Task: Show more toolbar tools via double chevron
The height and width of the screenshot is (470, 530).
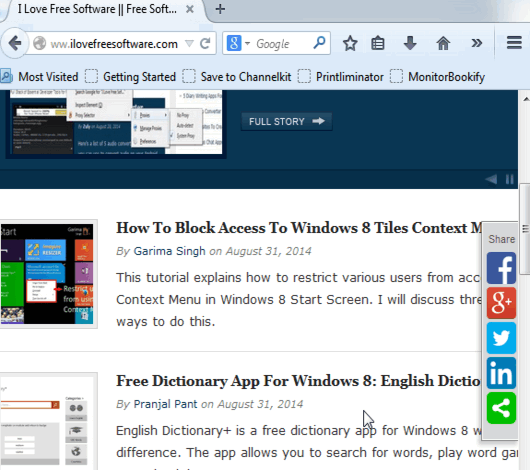Action: tap(477, 43)
